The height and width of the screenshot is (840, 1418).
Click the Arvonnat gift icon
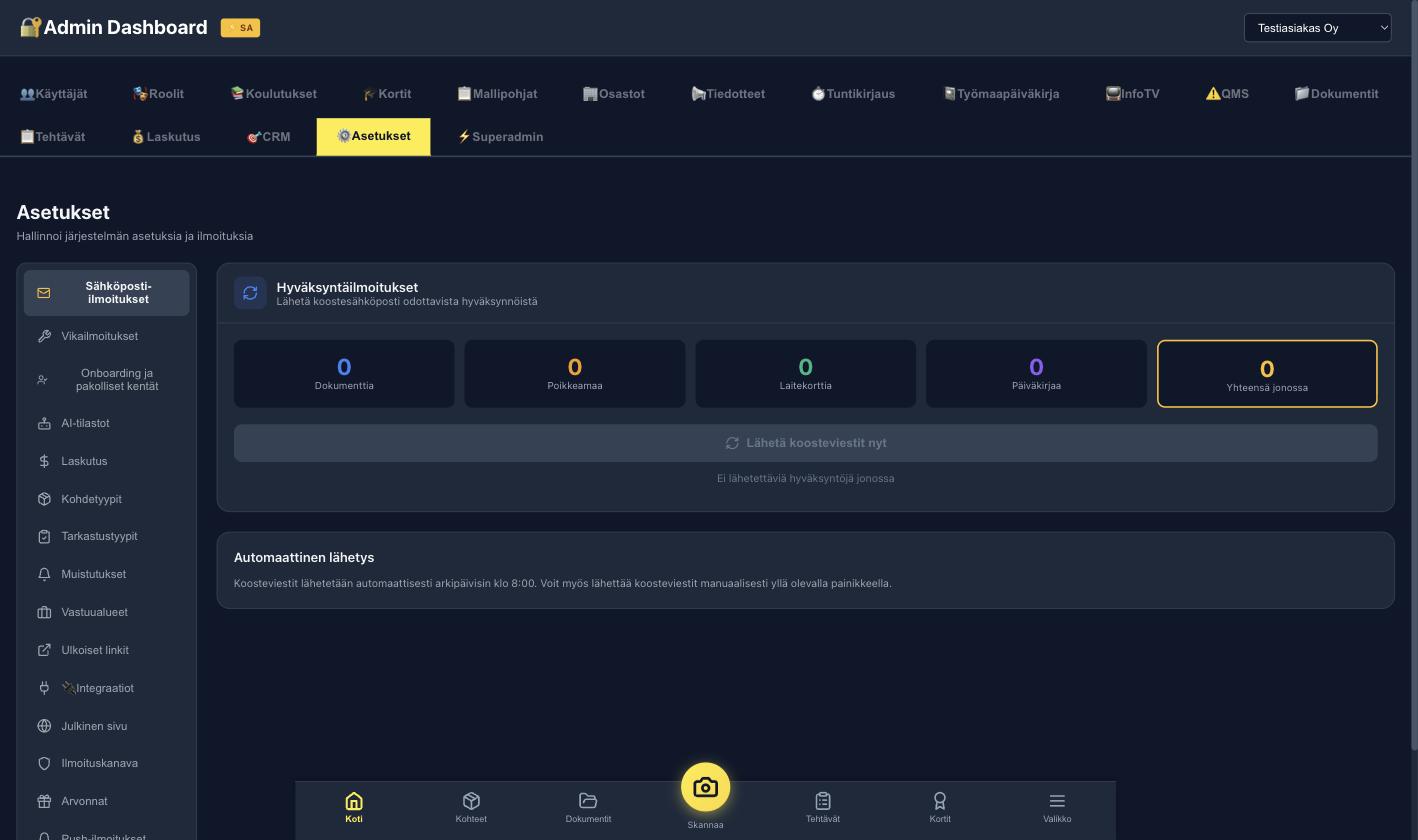coord(44,801)
